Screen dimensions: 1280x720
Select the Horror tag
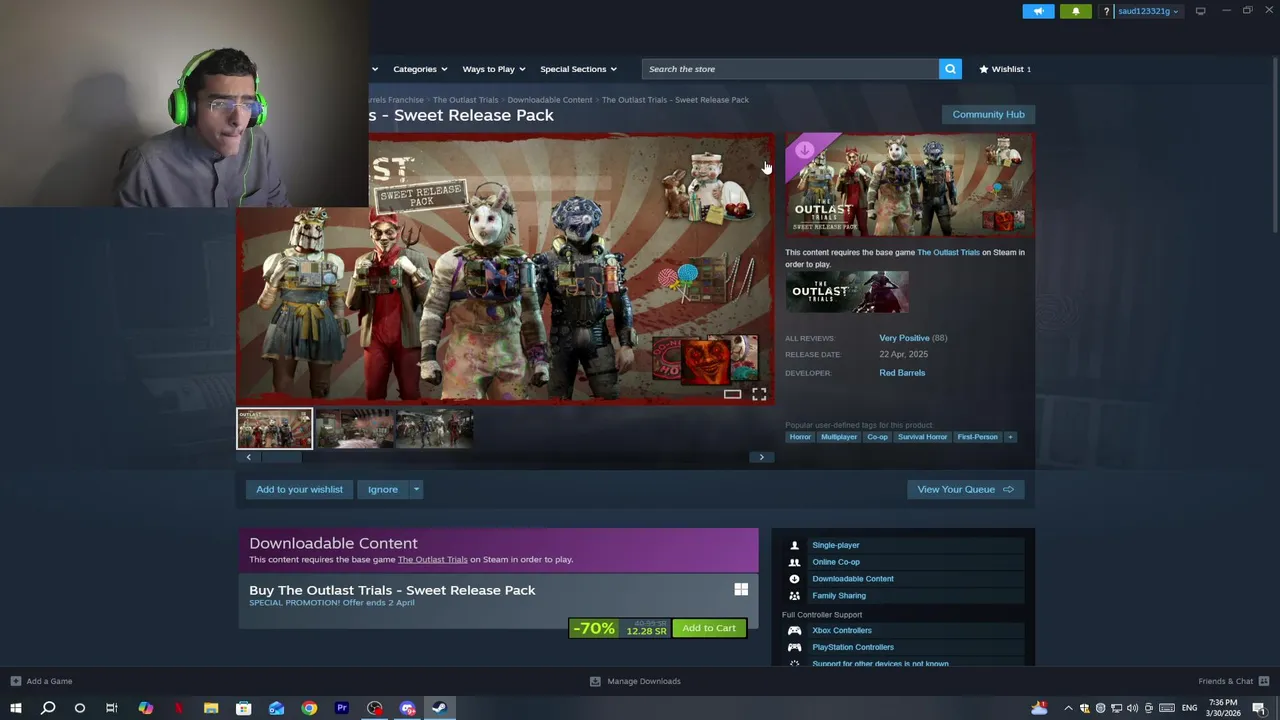(800, 437)
